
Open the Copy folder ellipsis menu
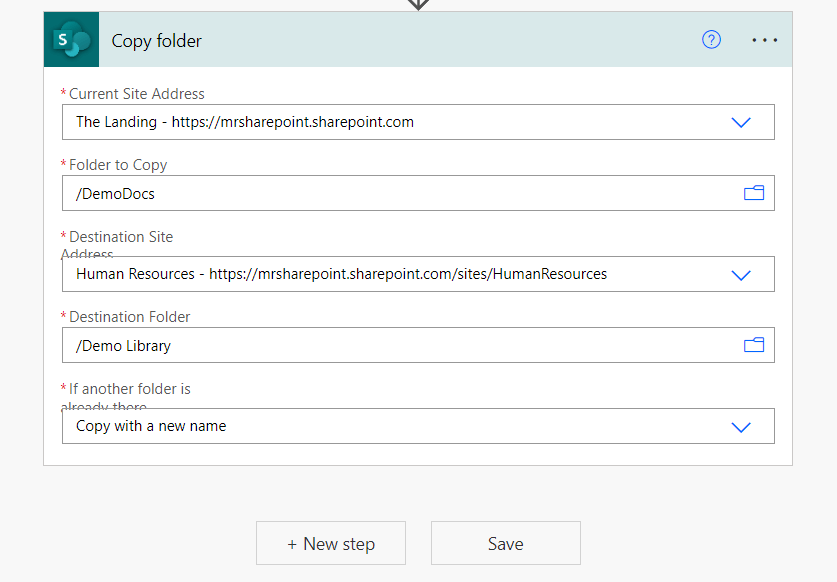(764, 40)
